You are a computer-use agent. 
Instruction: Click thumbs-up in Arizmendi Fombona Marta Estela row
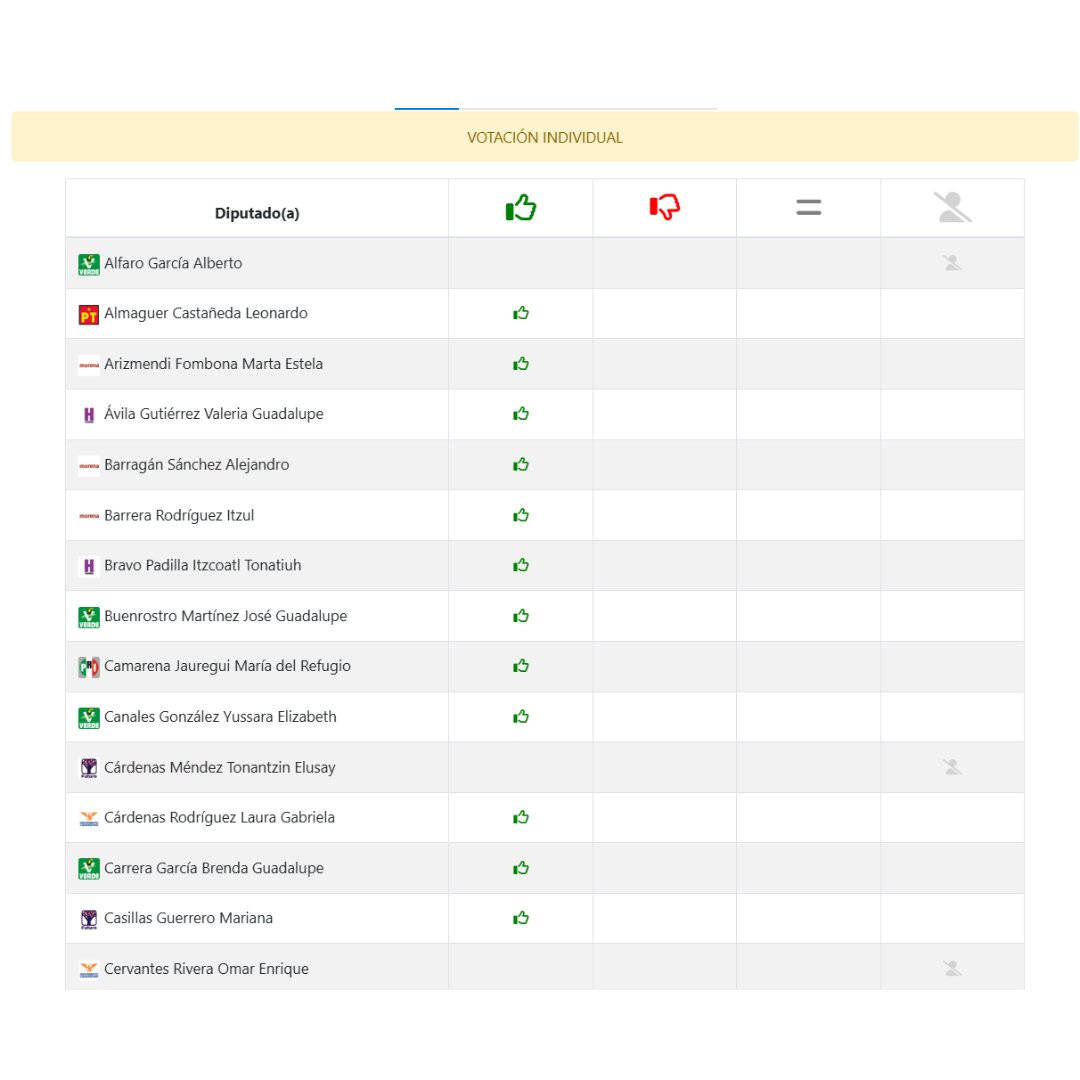tap(521, 364)
